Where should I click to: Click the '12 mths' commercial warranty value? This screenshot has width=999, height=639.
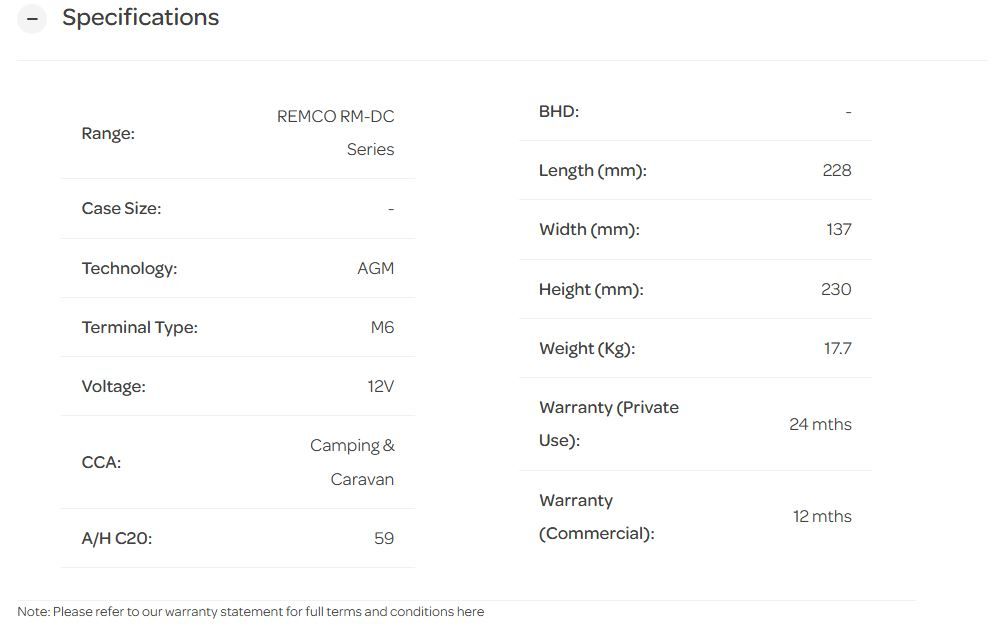point(822,516)
